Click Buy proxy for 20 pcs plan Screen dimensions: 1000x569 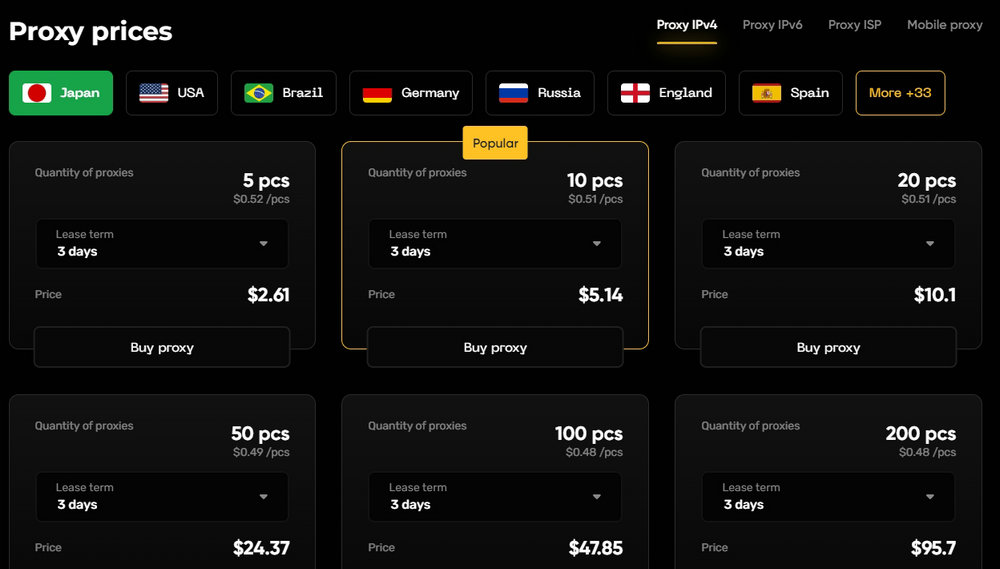click(828, 348)
